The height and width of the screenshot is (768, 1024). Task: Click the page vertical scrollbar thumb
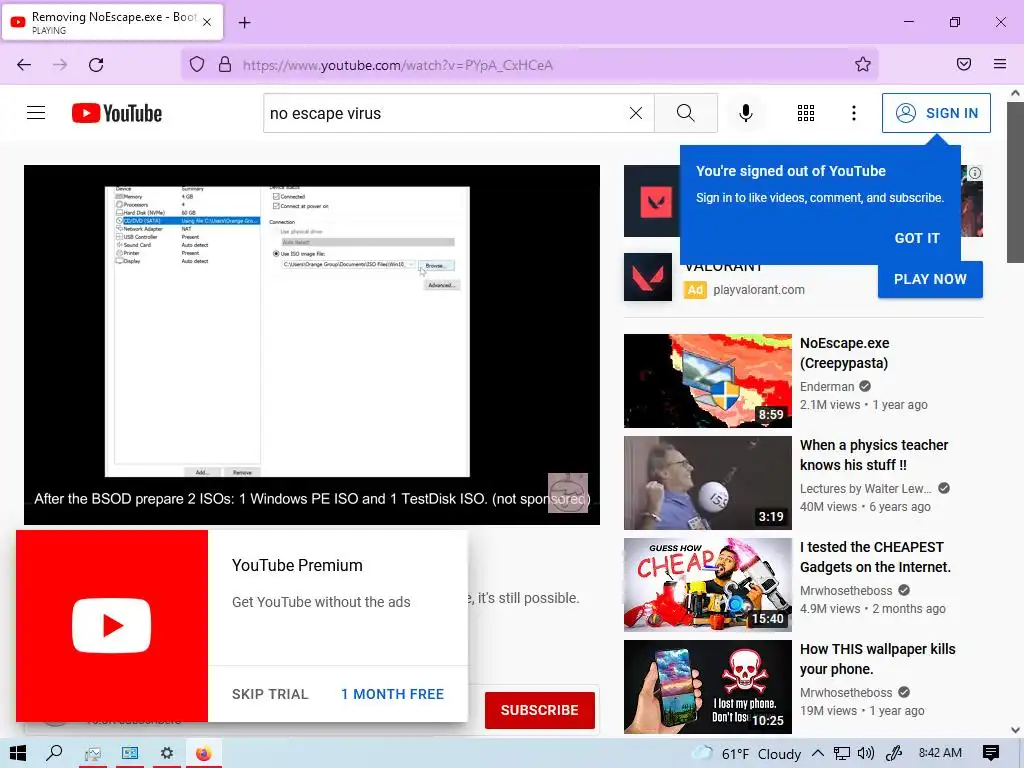pos(1016,182)
